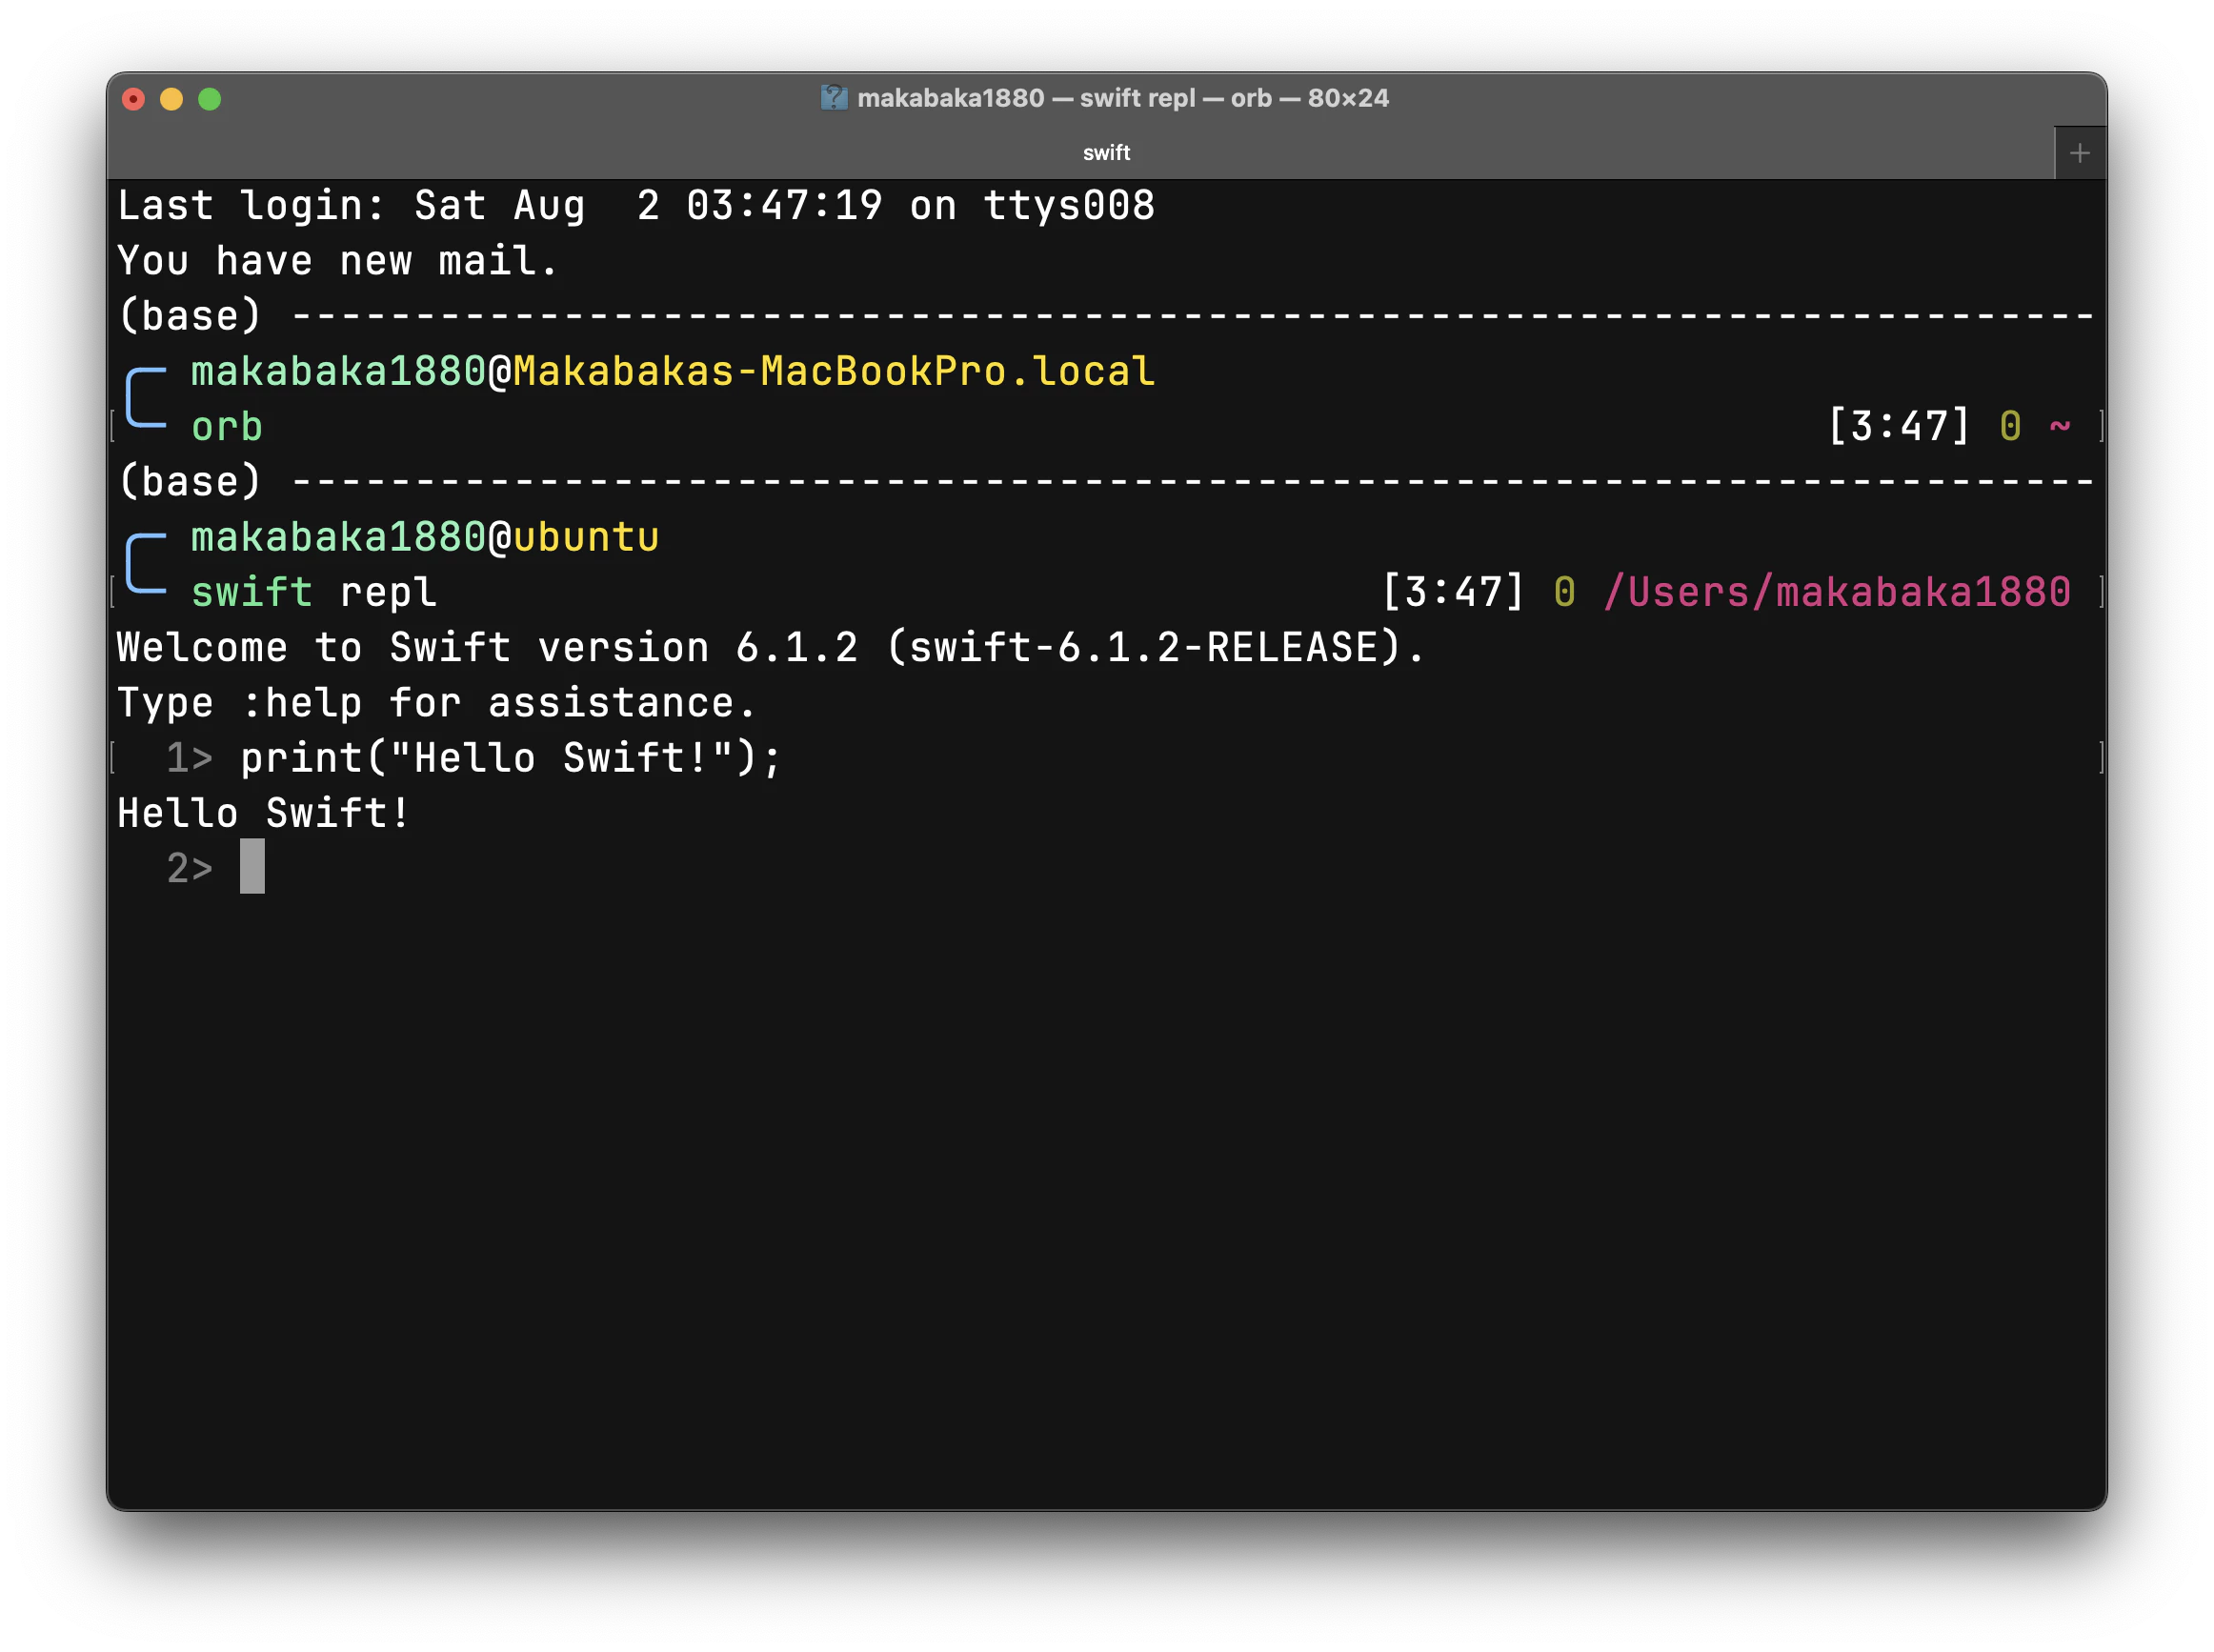Click the 'orb' command text
Screen dimensions: 2214x1652
pyautogui.click(x=227, y=427)
